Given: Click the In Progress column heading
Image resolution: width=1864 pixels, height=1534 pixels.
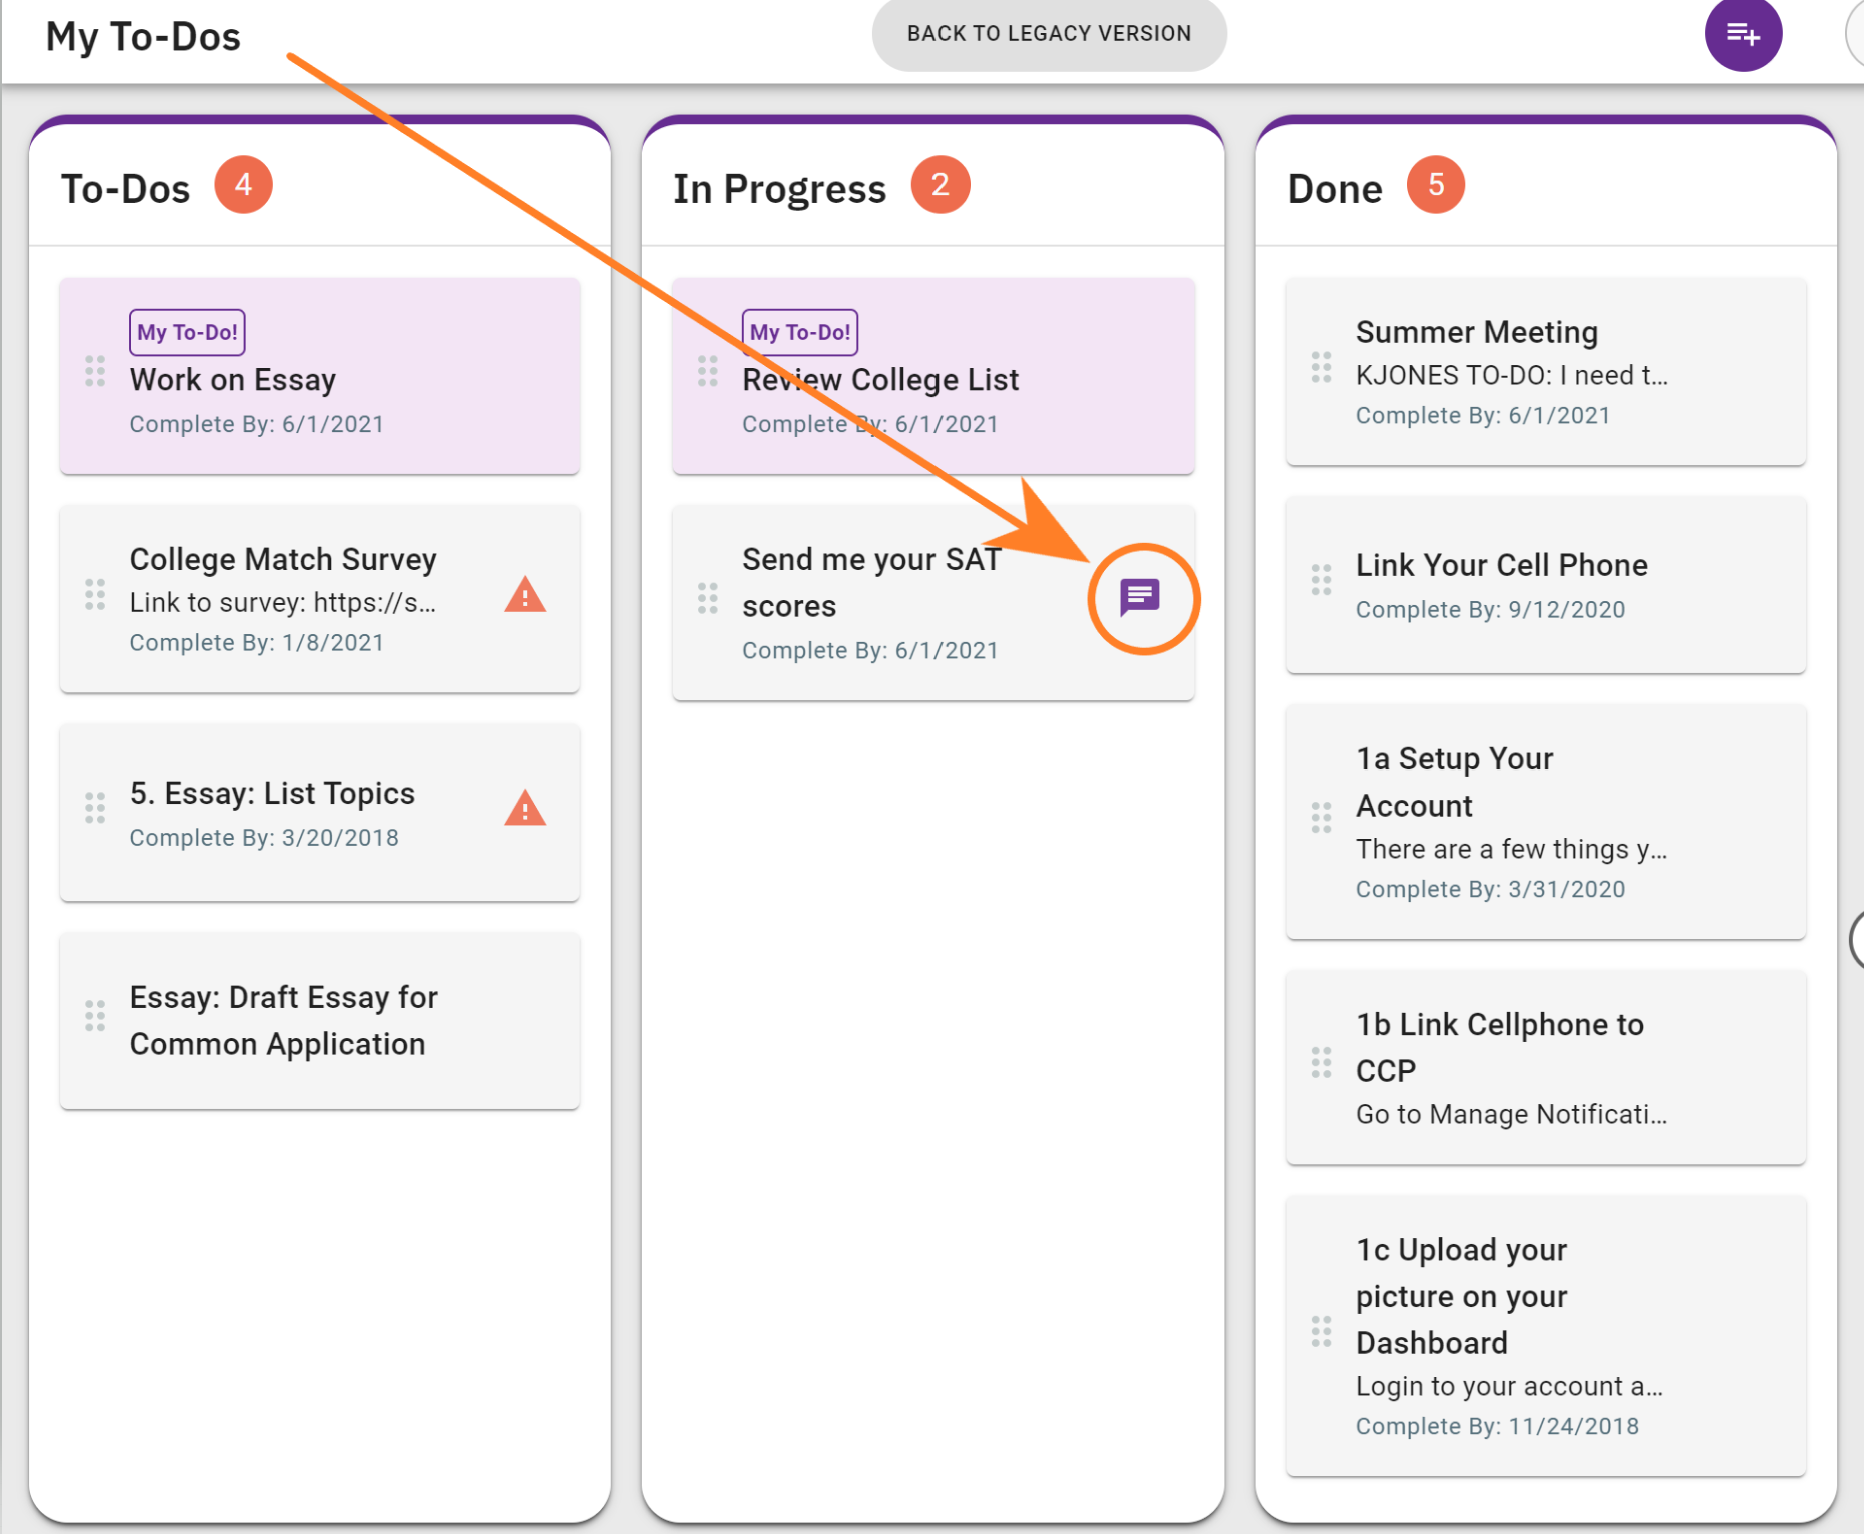Looking at the screenshot, I should click(779, 189).
